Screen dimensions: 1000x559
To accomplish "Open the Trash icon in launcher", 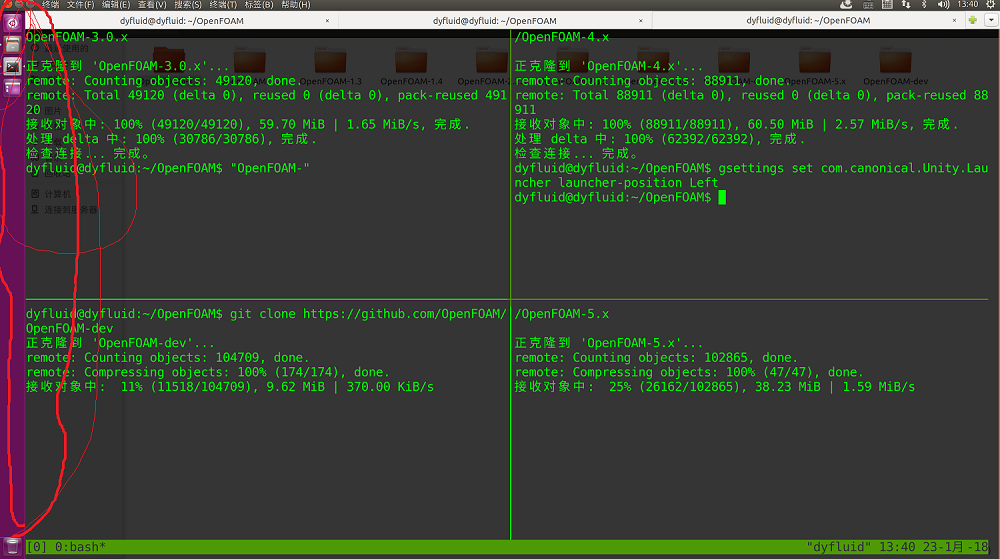I will tap(12, 546).
